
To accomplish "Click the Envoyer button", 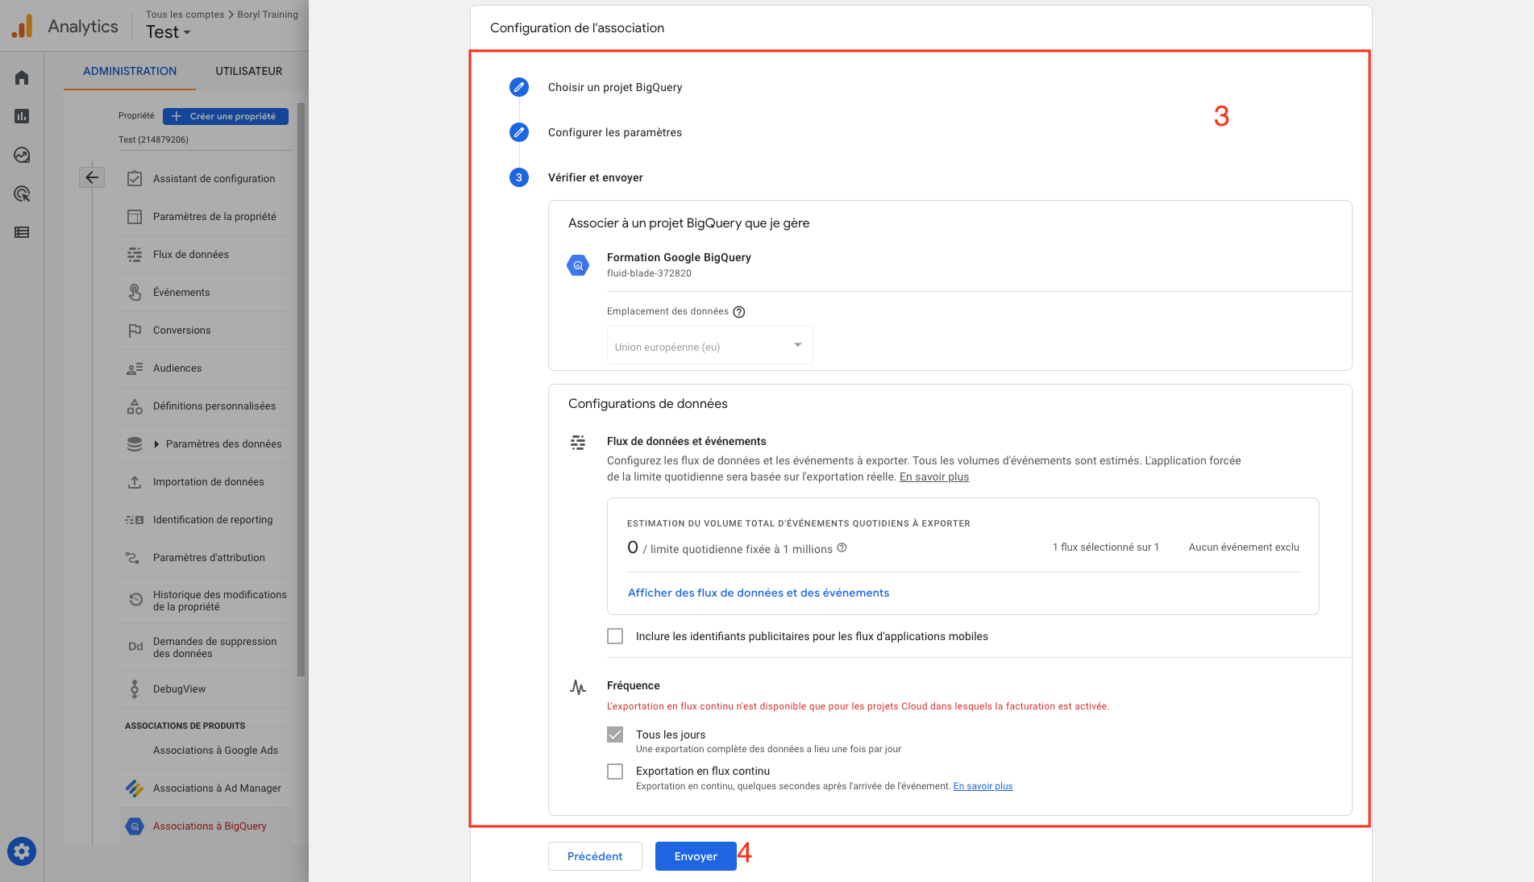I will point(695,856).
